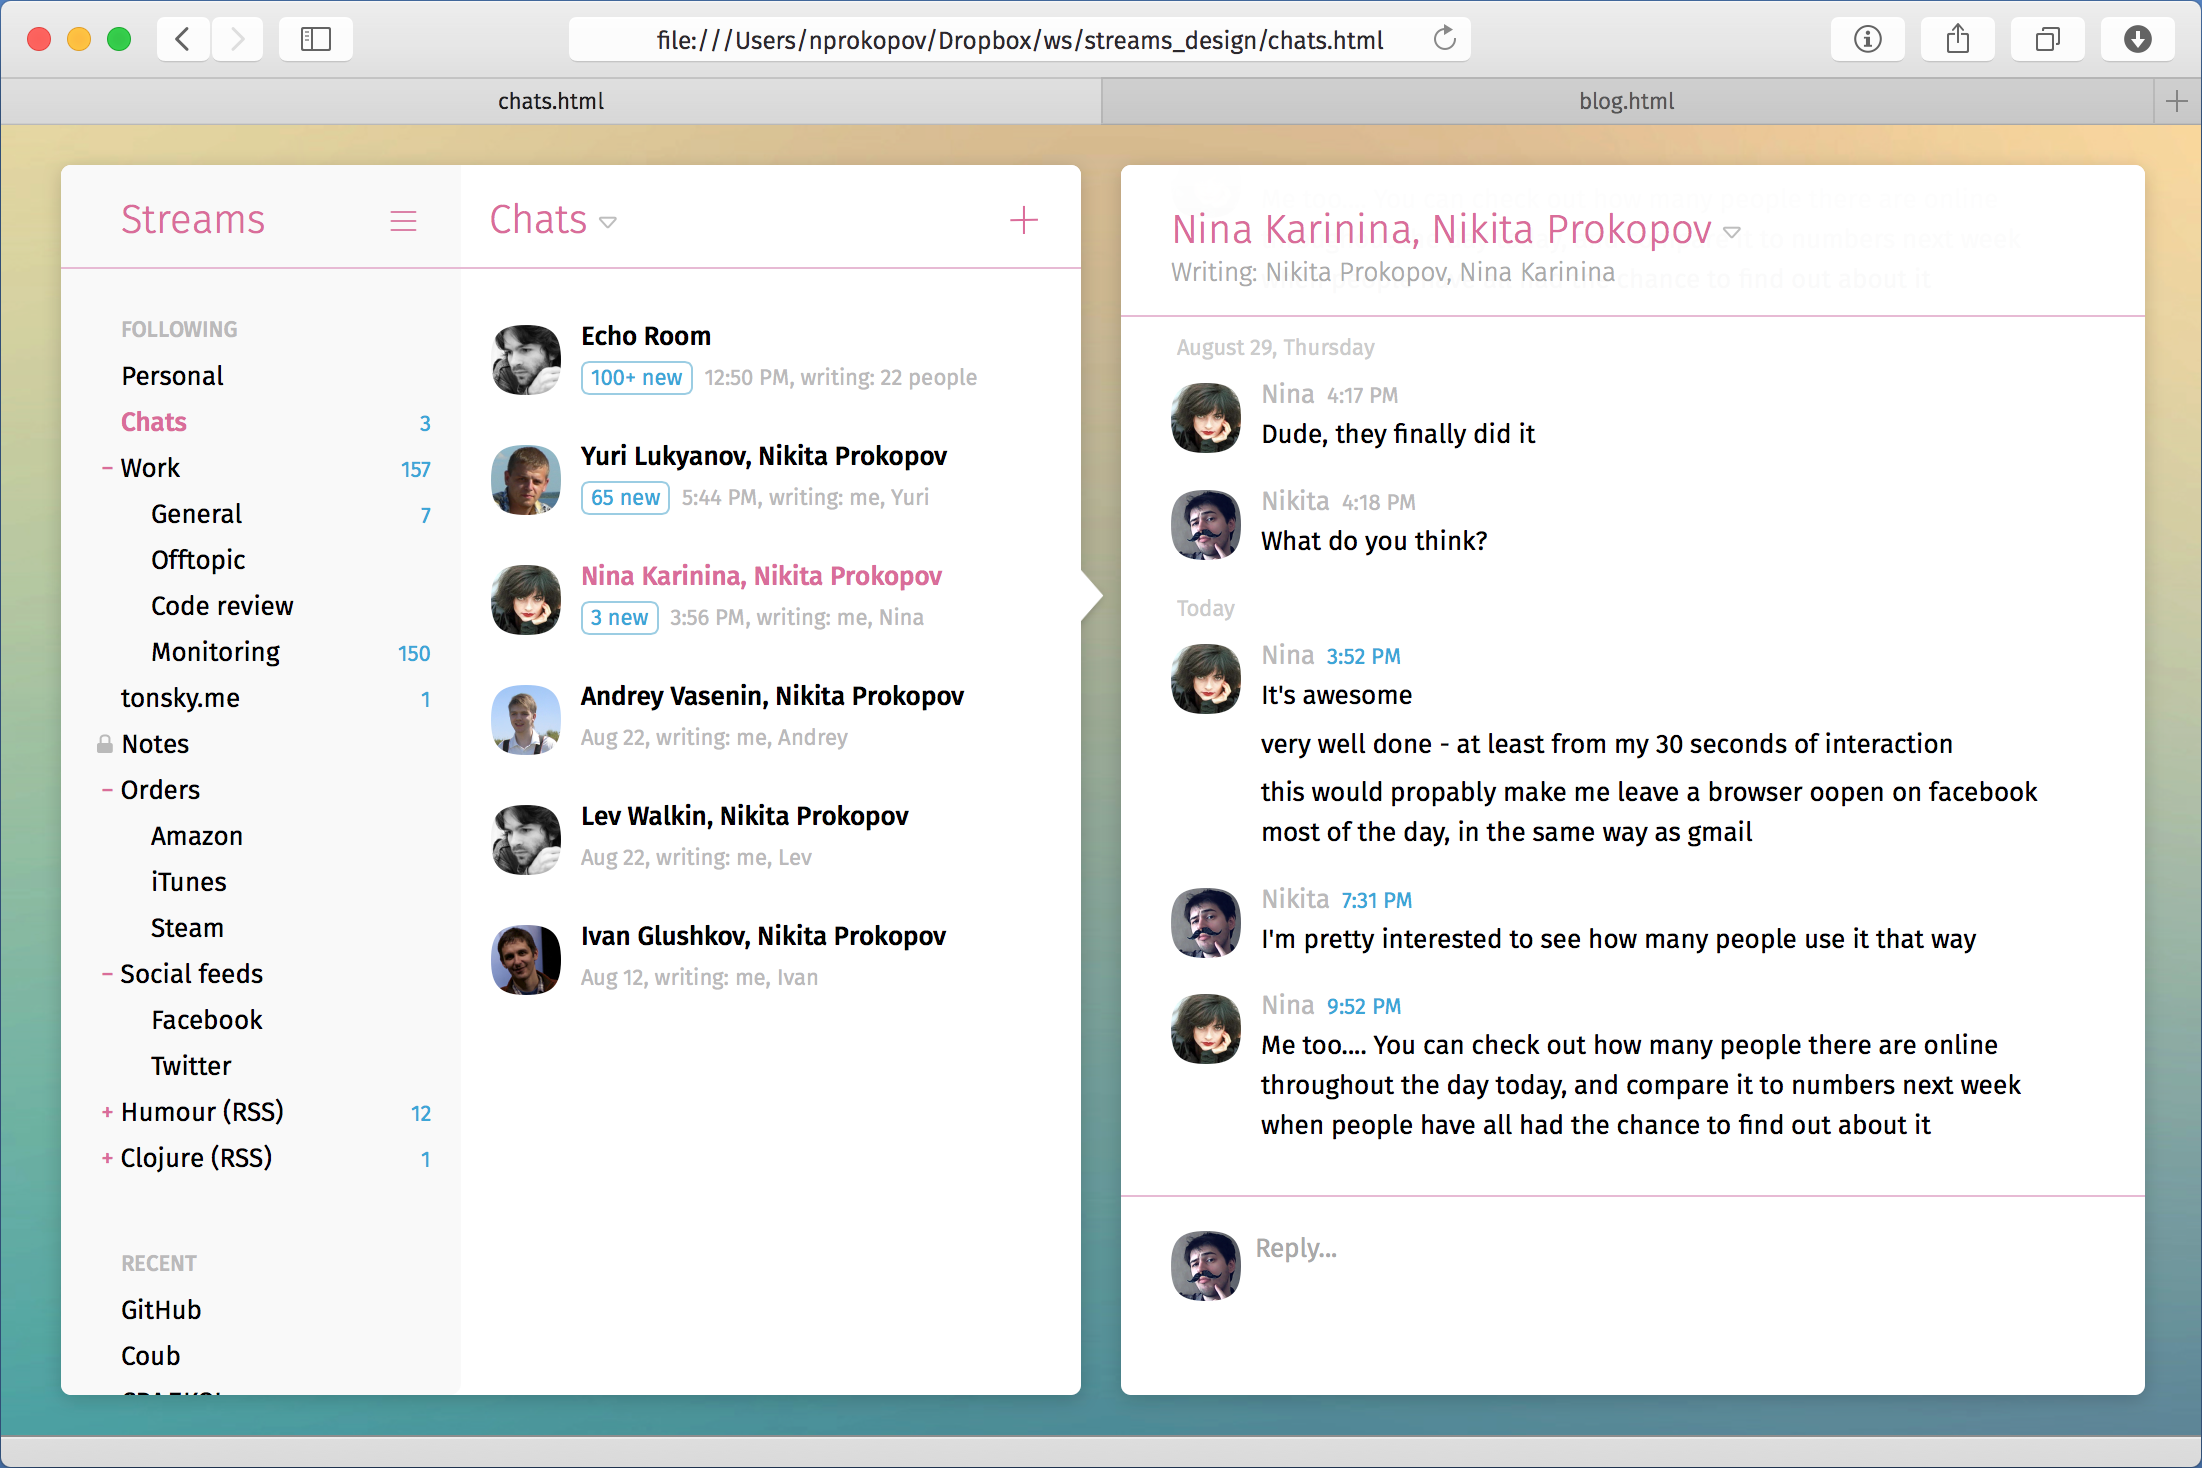2202x1468 pixels.
Task: Click the browser back arrow
Action: [x=183, y=40]
